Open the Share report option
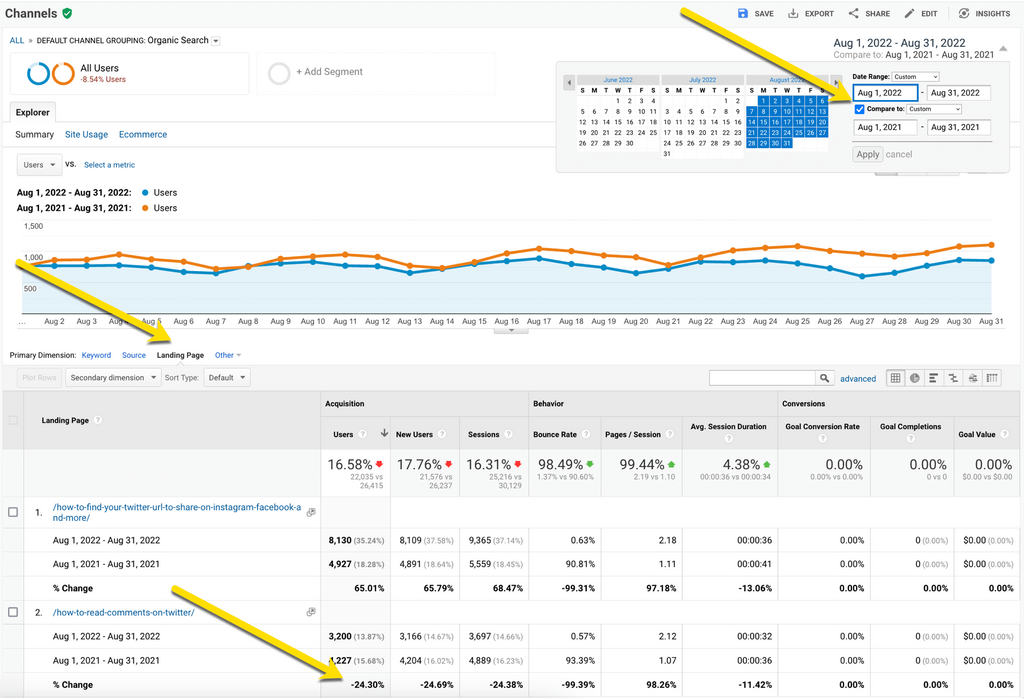 (853, 14)
